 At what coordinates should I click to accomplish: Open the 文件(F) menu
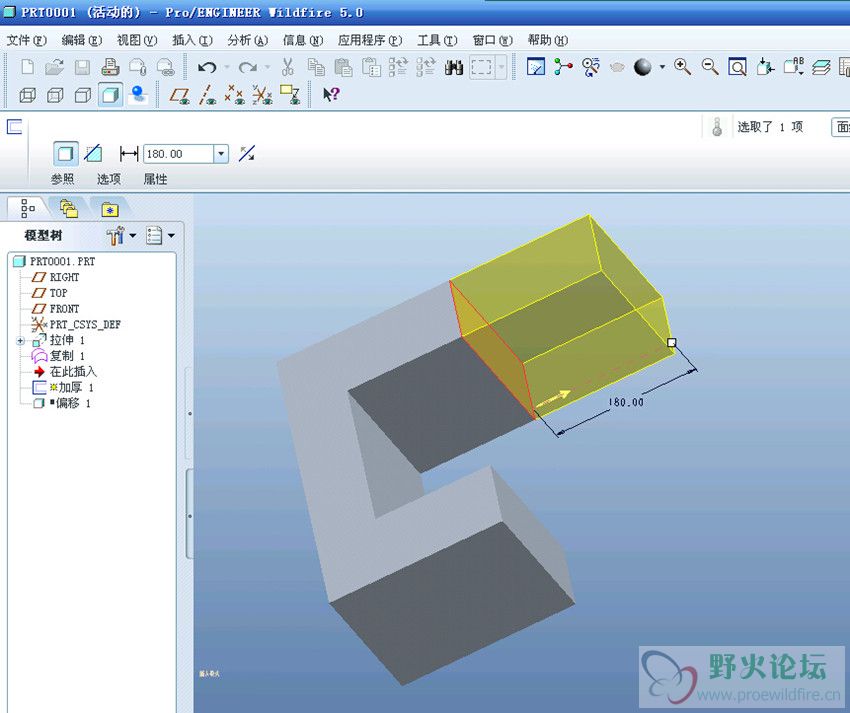(x=27, y=40)
